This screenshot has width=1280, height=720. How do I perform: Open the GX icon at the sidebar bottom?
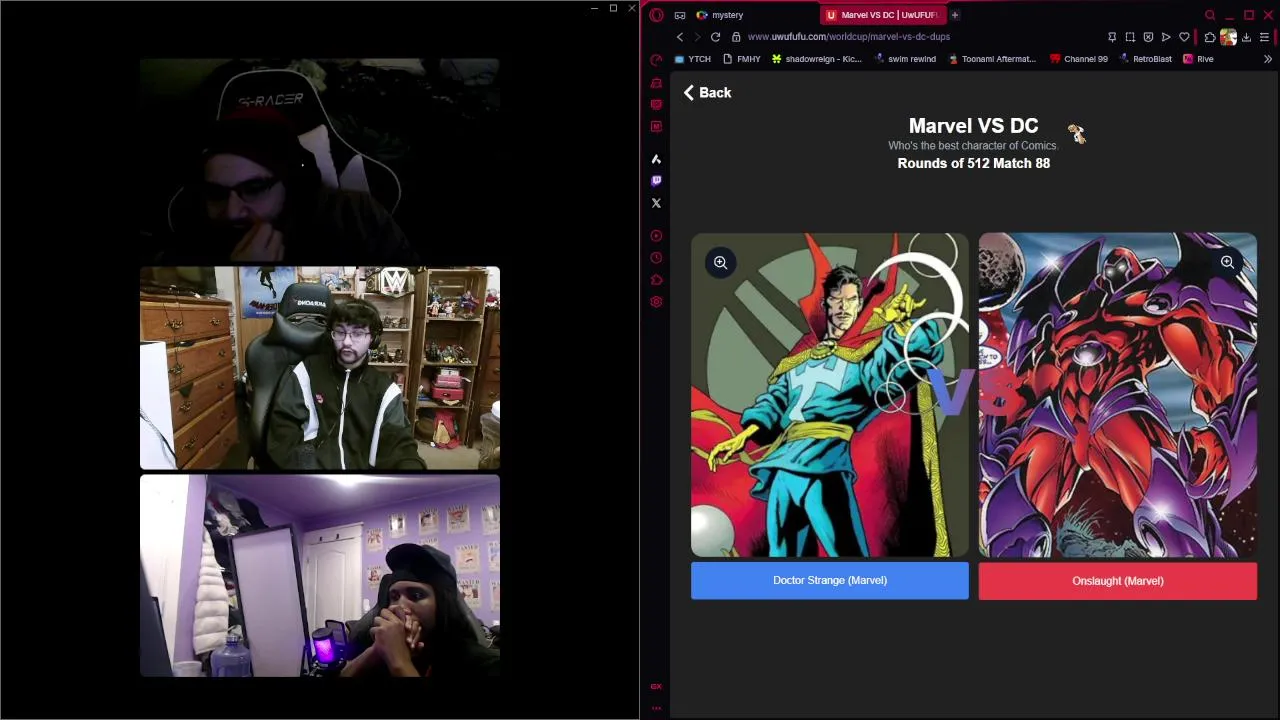coord(656,686)
